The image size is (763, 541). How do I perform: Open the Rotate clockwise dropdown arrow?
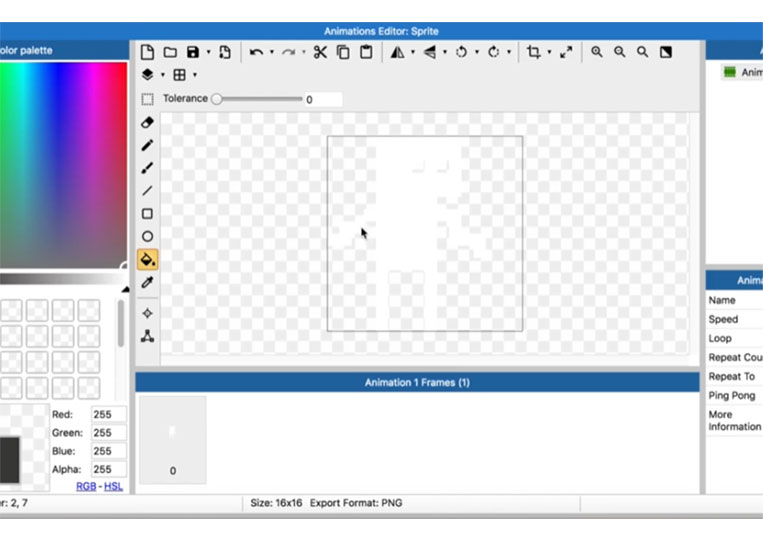[509, 52]
